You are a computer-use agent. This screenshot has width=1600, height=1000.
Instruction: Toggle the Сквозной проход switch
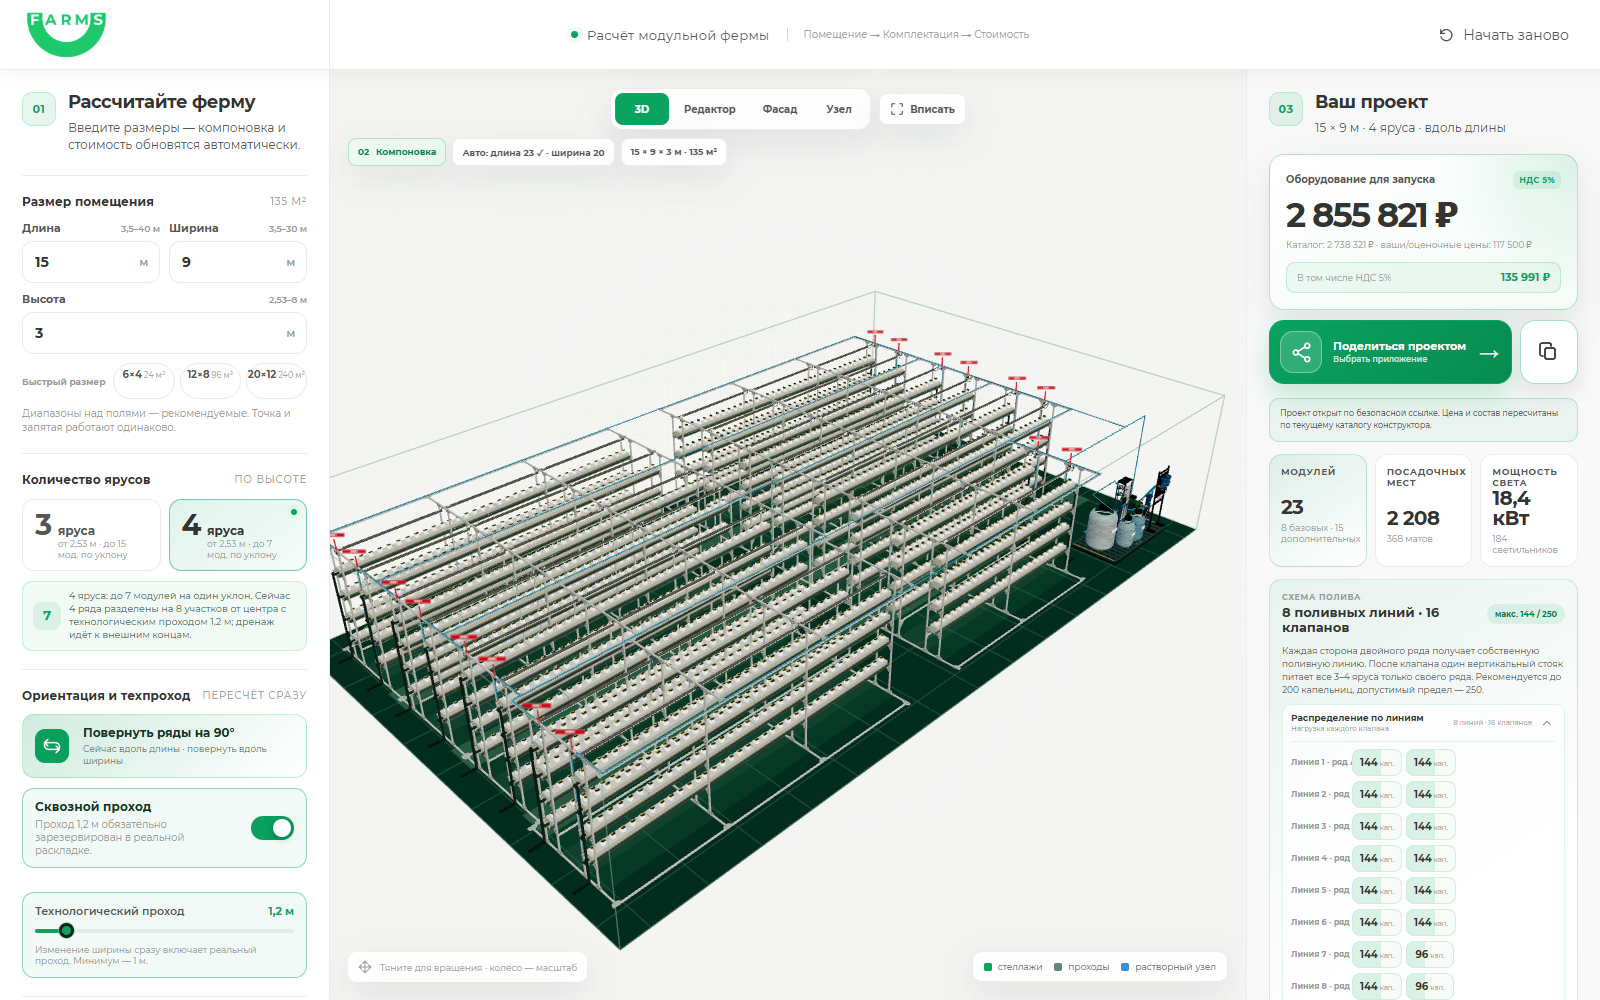click(x=272, y=828)
